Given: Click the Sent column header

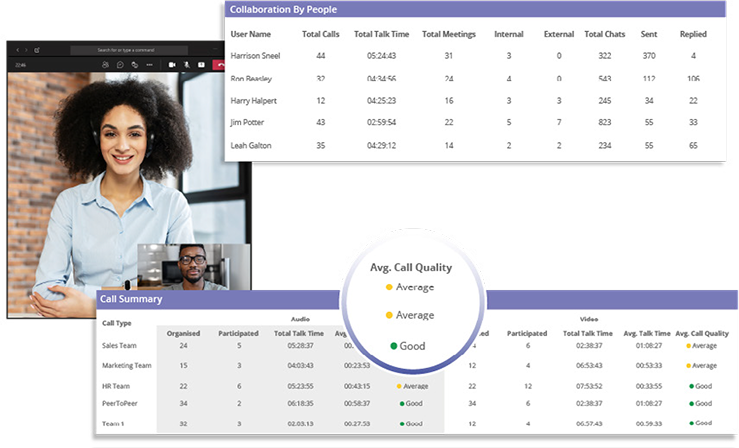Looking at the screenshot, I should point(649,34).
